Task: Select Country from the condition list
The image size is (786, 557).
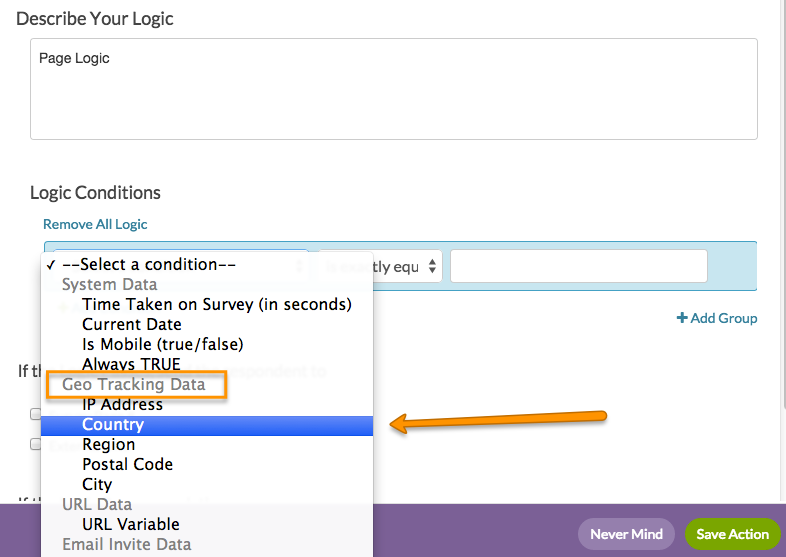Action: point(113,425)
